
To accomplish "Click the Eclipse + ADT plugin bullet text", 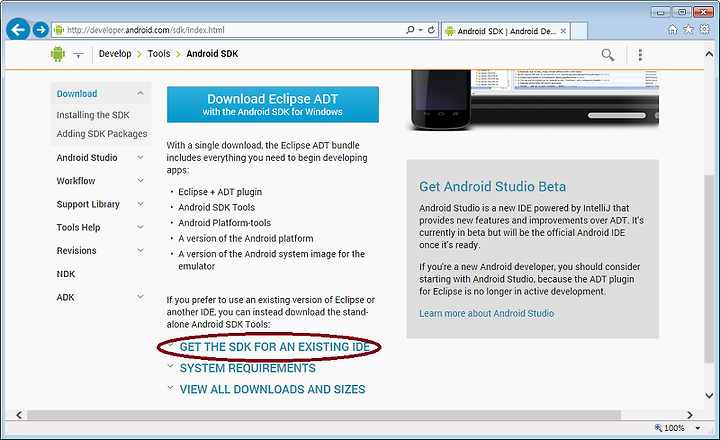I will click(220, 192).
